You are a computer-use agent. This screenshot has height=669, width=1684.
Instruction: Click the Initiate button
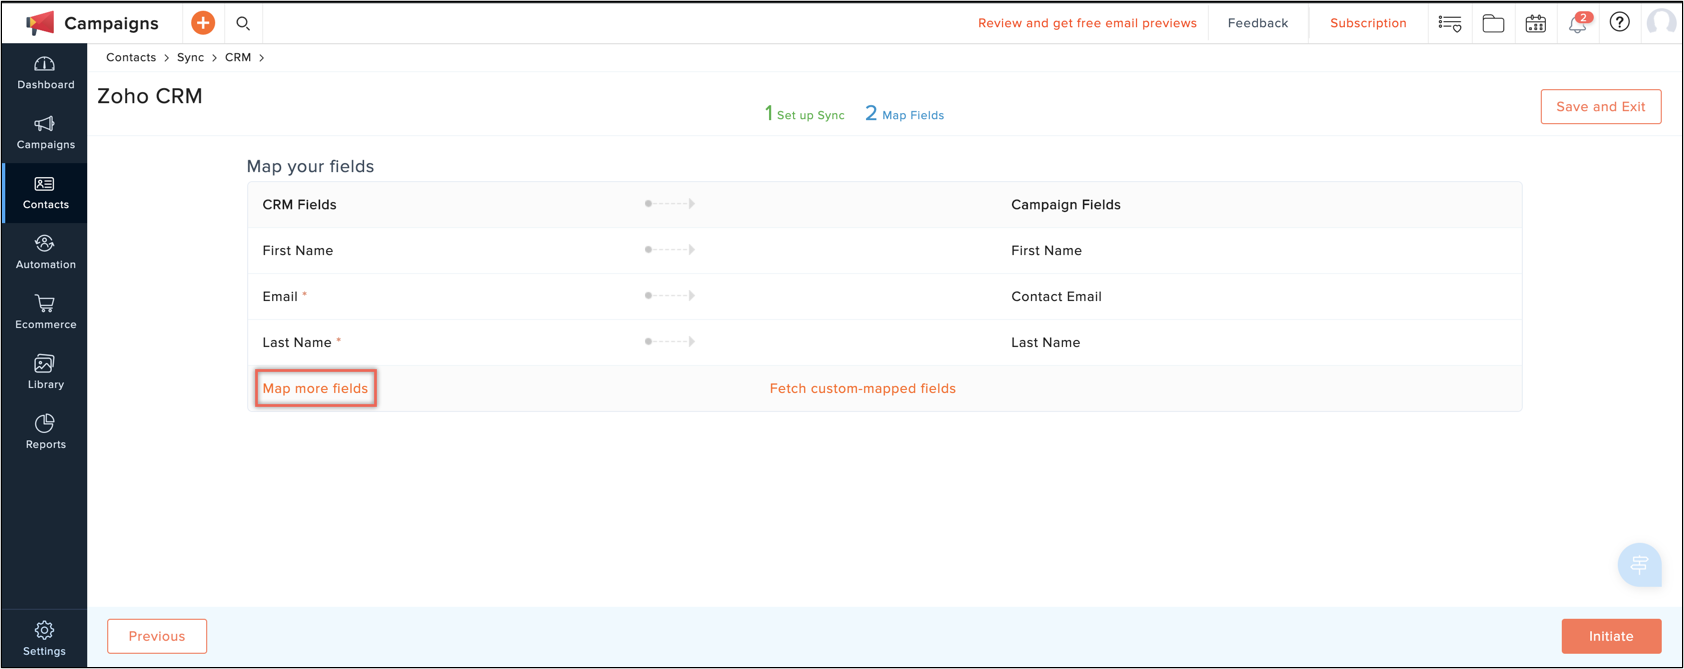click(x=1611, y=636)
